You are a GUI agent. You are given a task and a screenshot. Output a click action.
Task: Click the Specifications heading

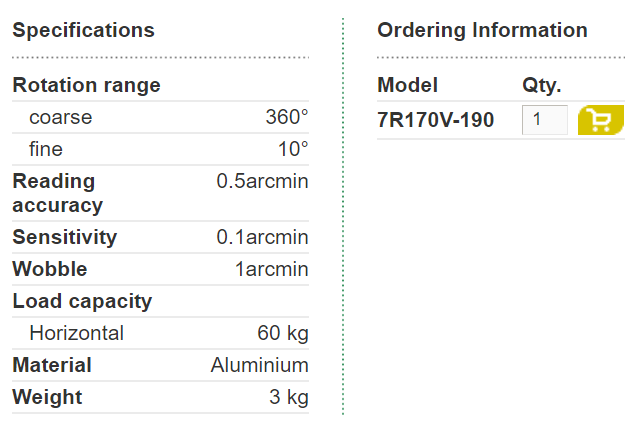coord(83,30)
